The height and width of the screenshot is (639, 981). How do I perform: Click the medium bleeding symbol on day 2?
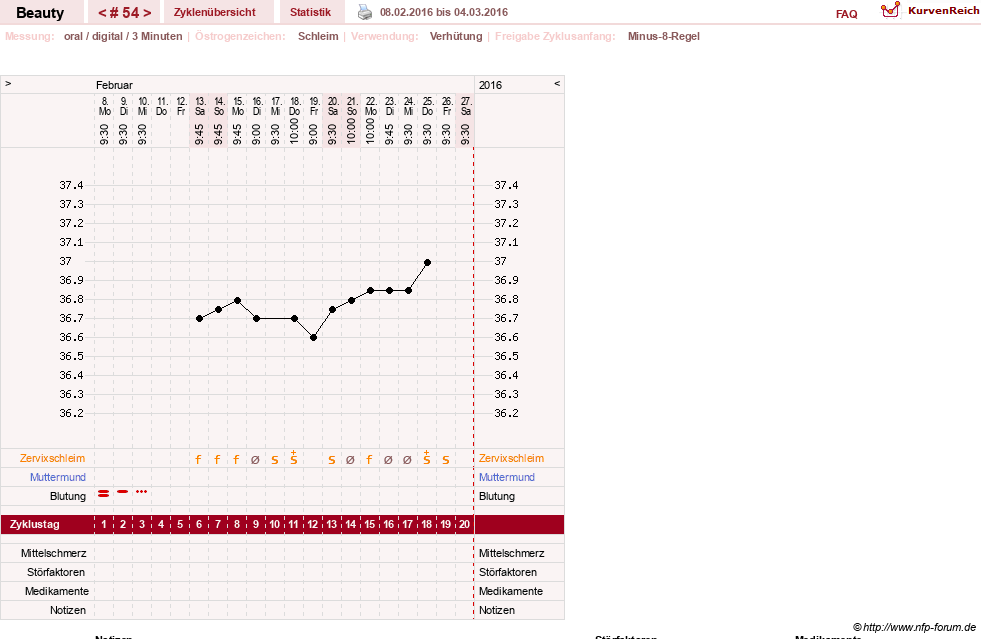(x=123, y=492)
